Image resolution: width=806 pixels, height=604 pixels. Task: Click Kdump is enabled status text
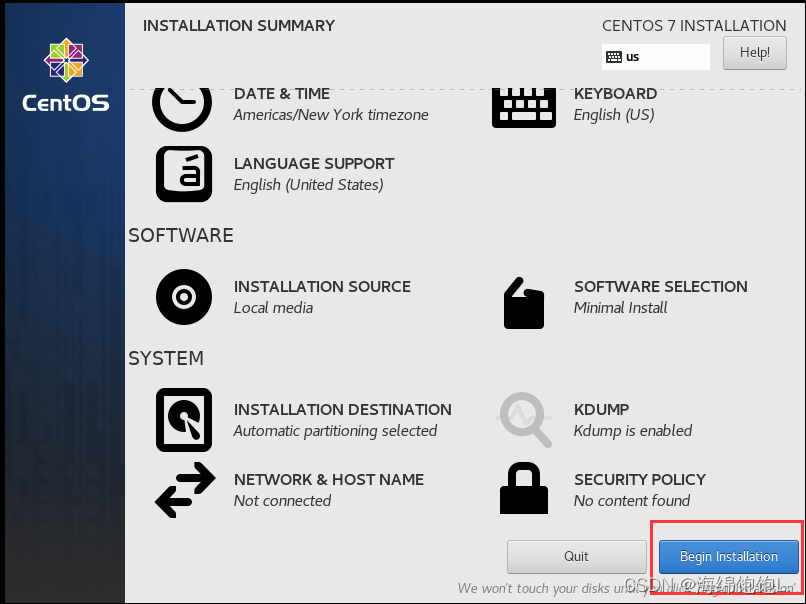(633, 431)
